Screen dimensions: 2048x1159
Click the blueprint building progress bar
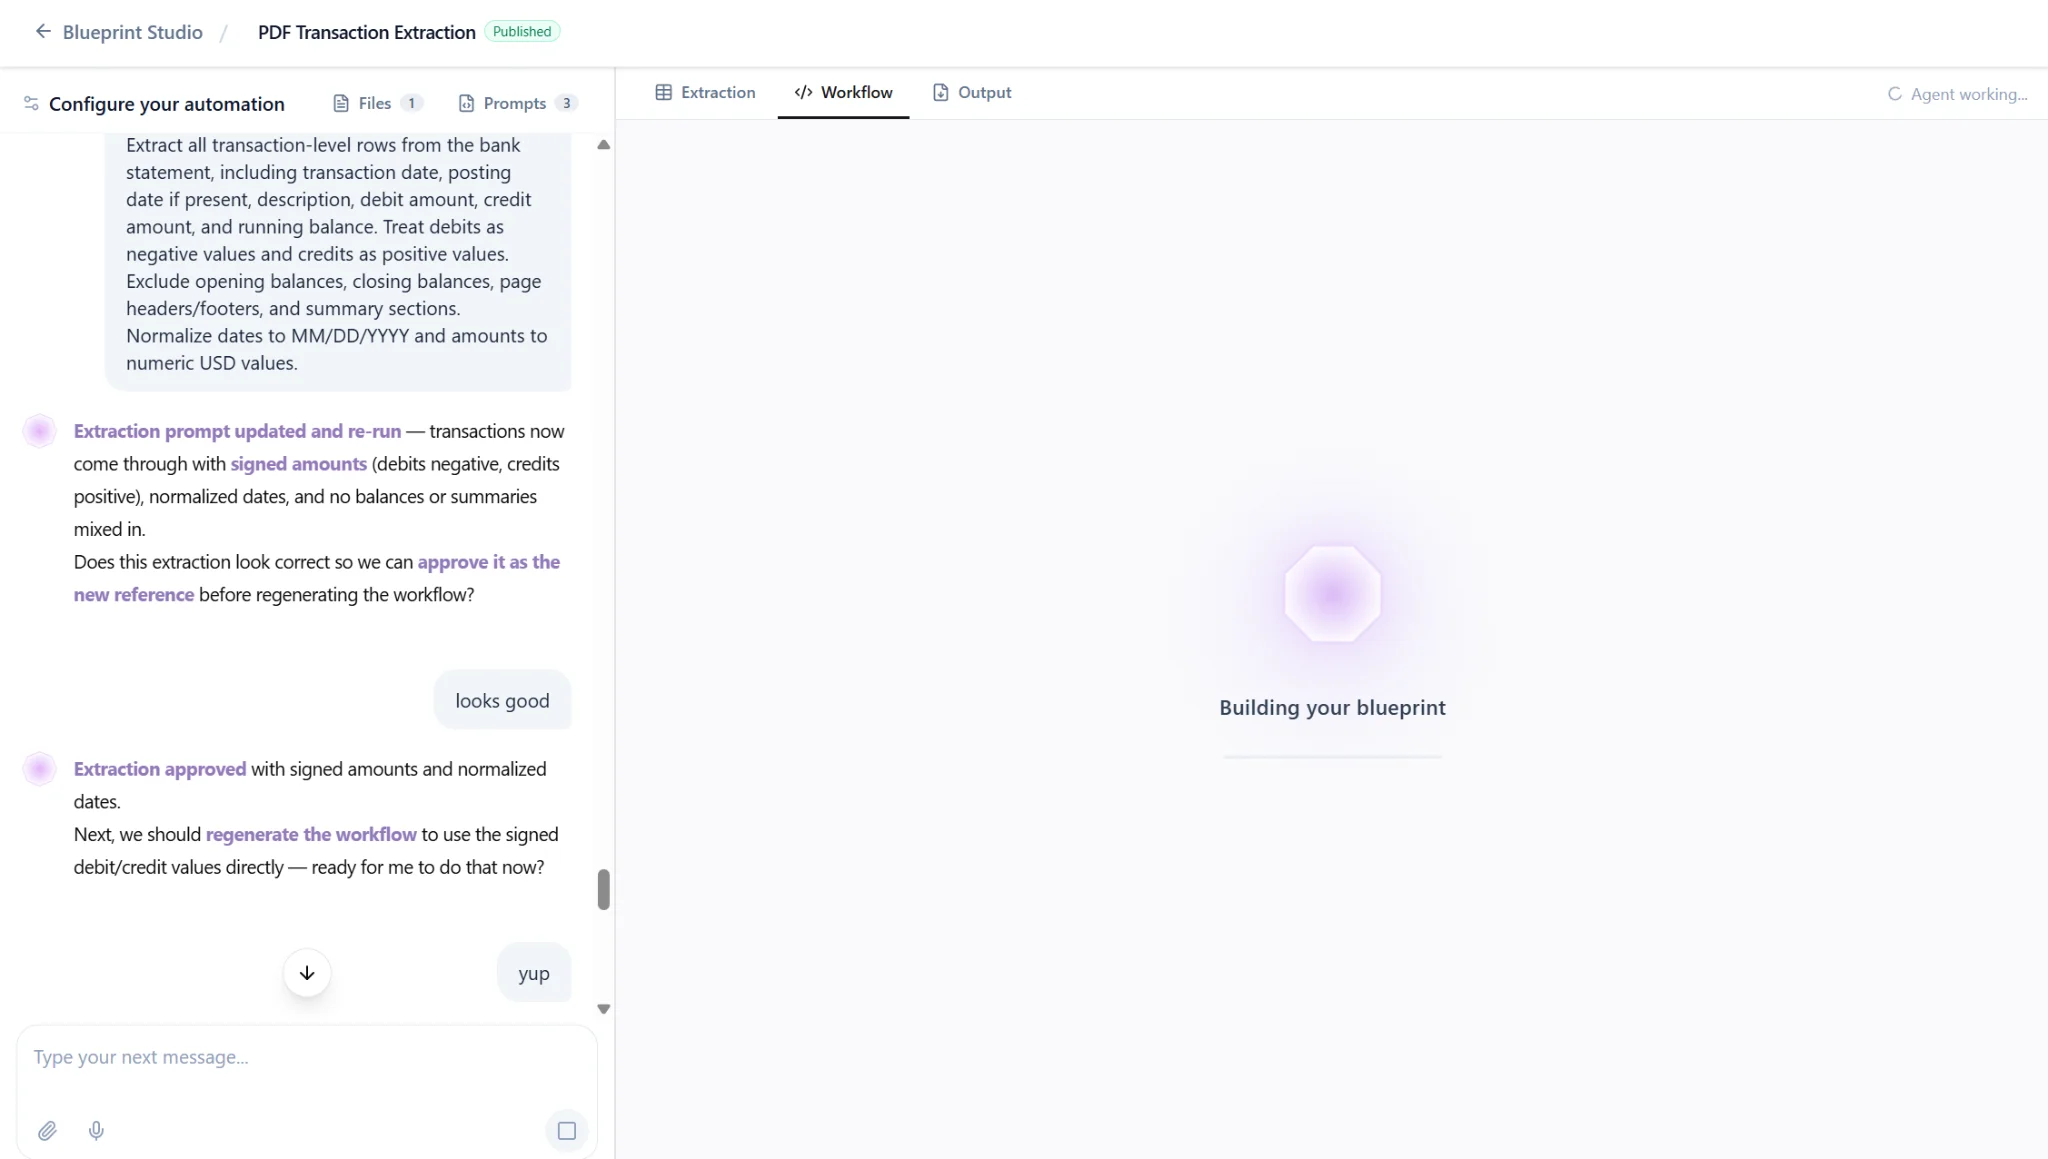pos(1332,757)
